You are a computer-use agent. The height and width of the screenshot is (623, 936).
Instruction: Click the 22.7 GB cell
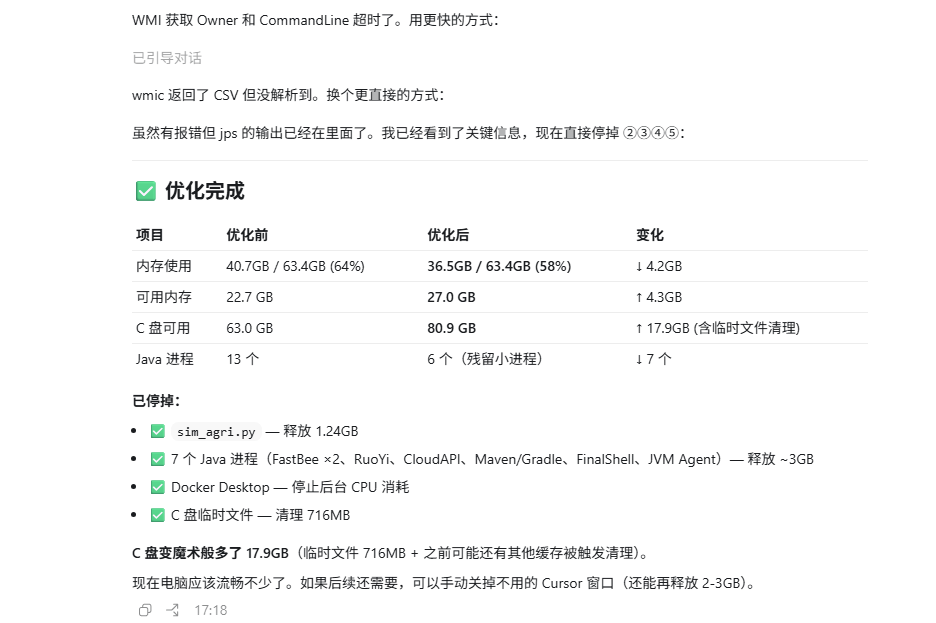pos(250,297)
